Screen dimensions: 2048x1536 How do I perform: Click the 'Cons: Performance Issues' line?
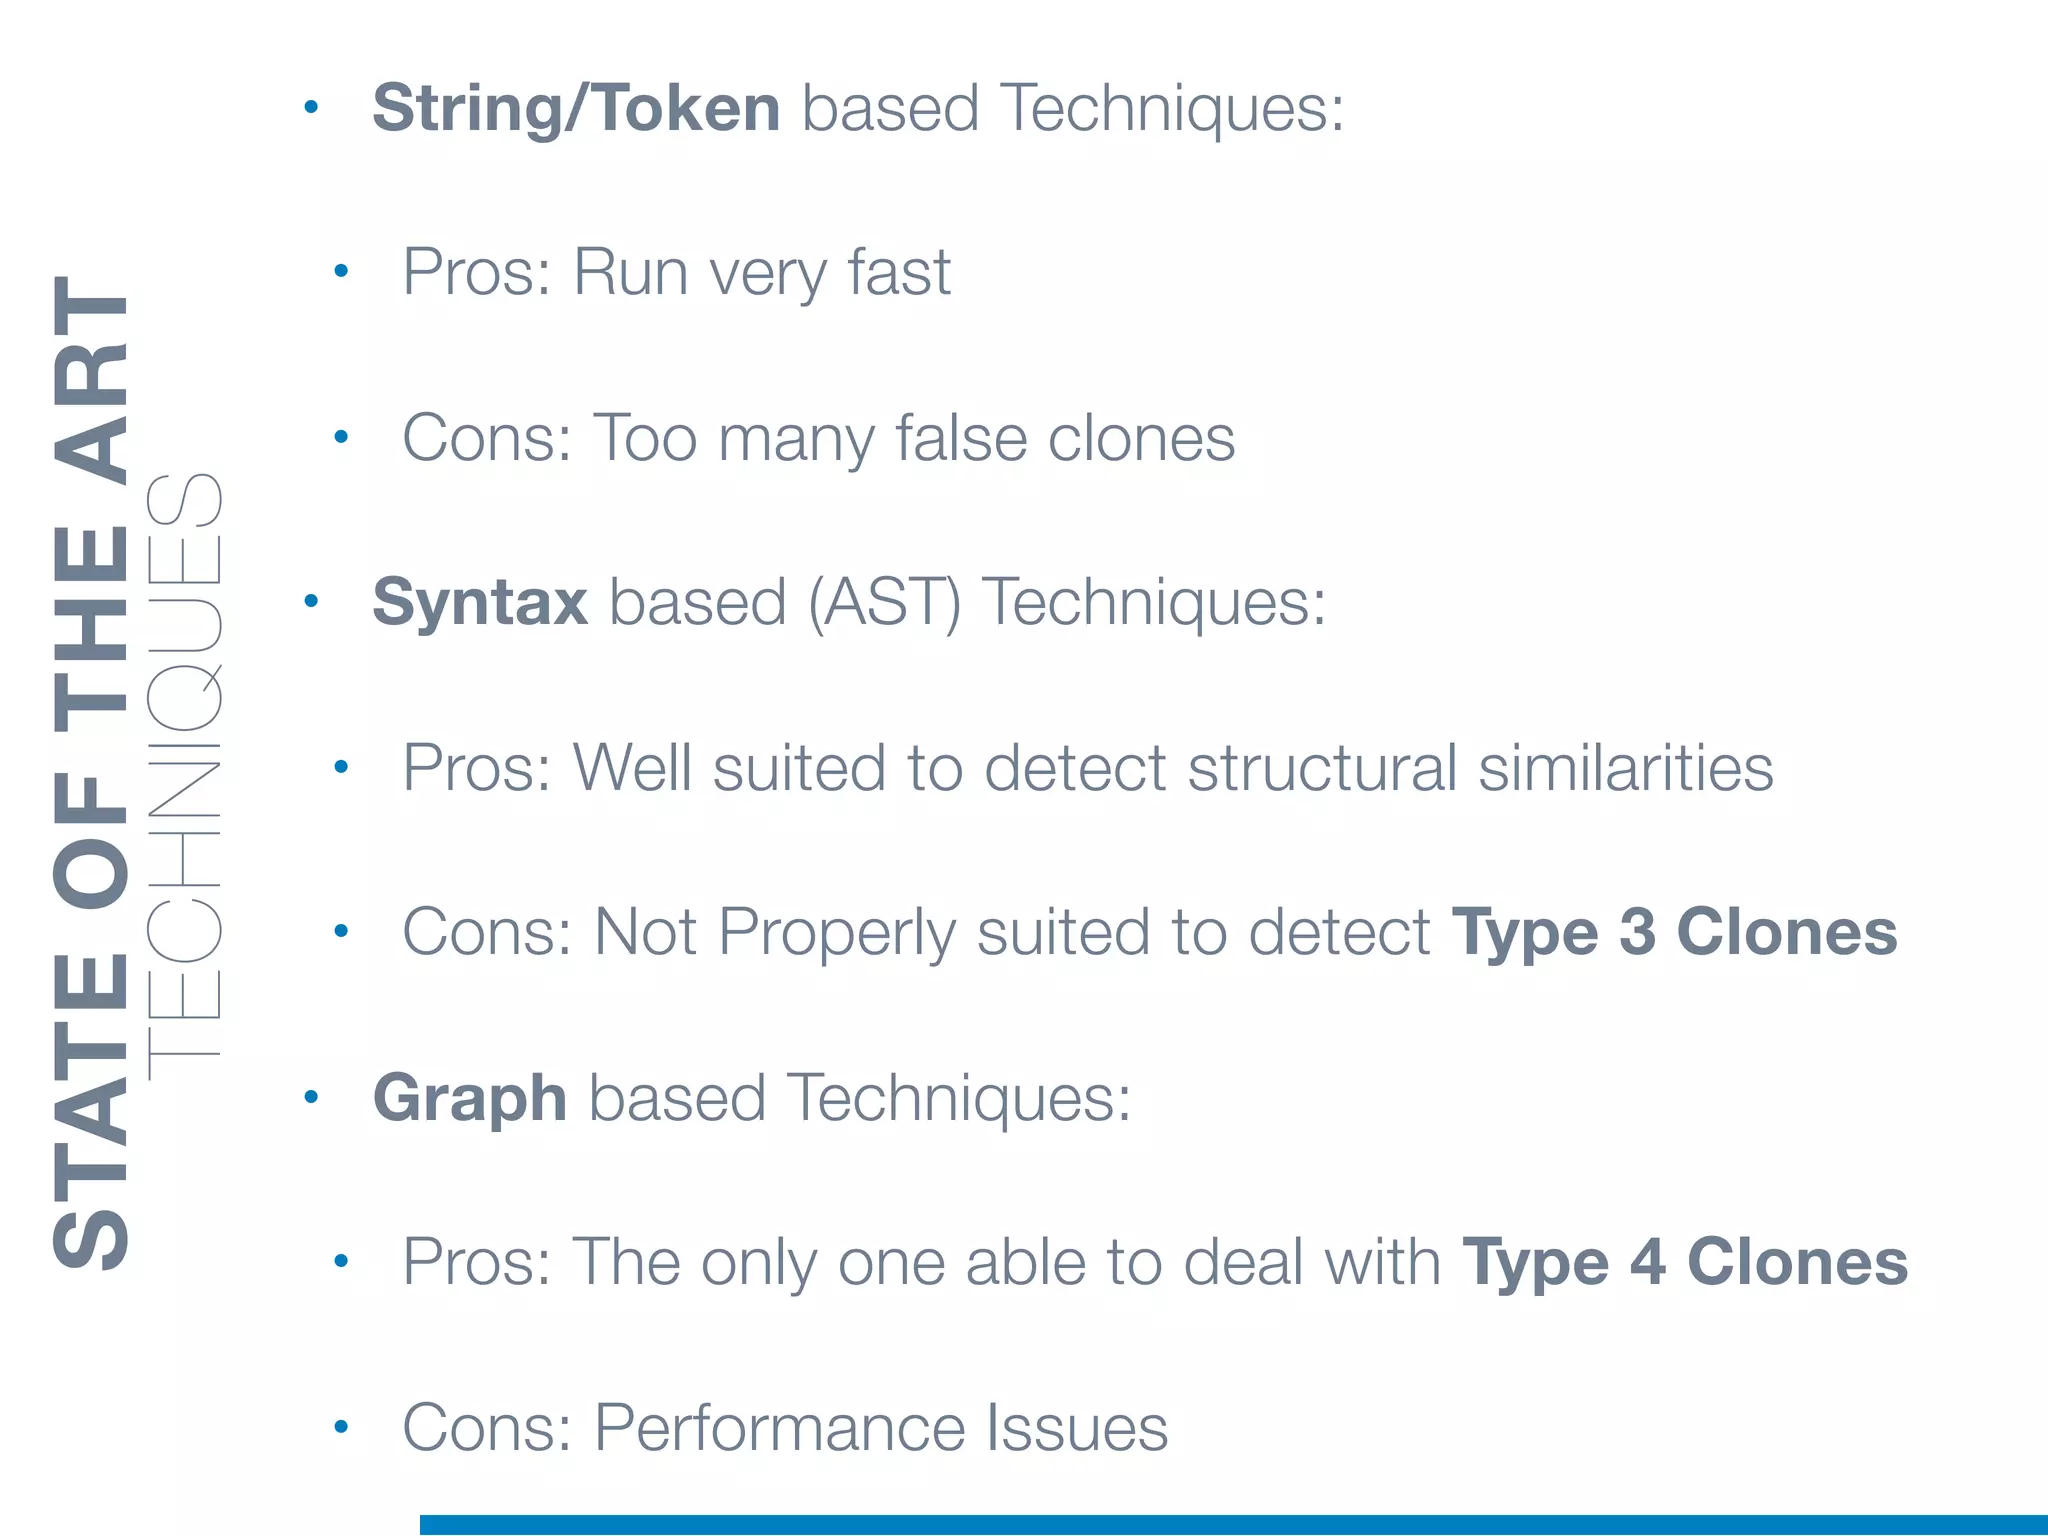click(x=785, y=1427)
